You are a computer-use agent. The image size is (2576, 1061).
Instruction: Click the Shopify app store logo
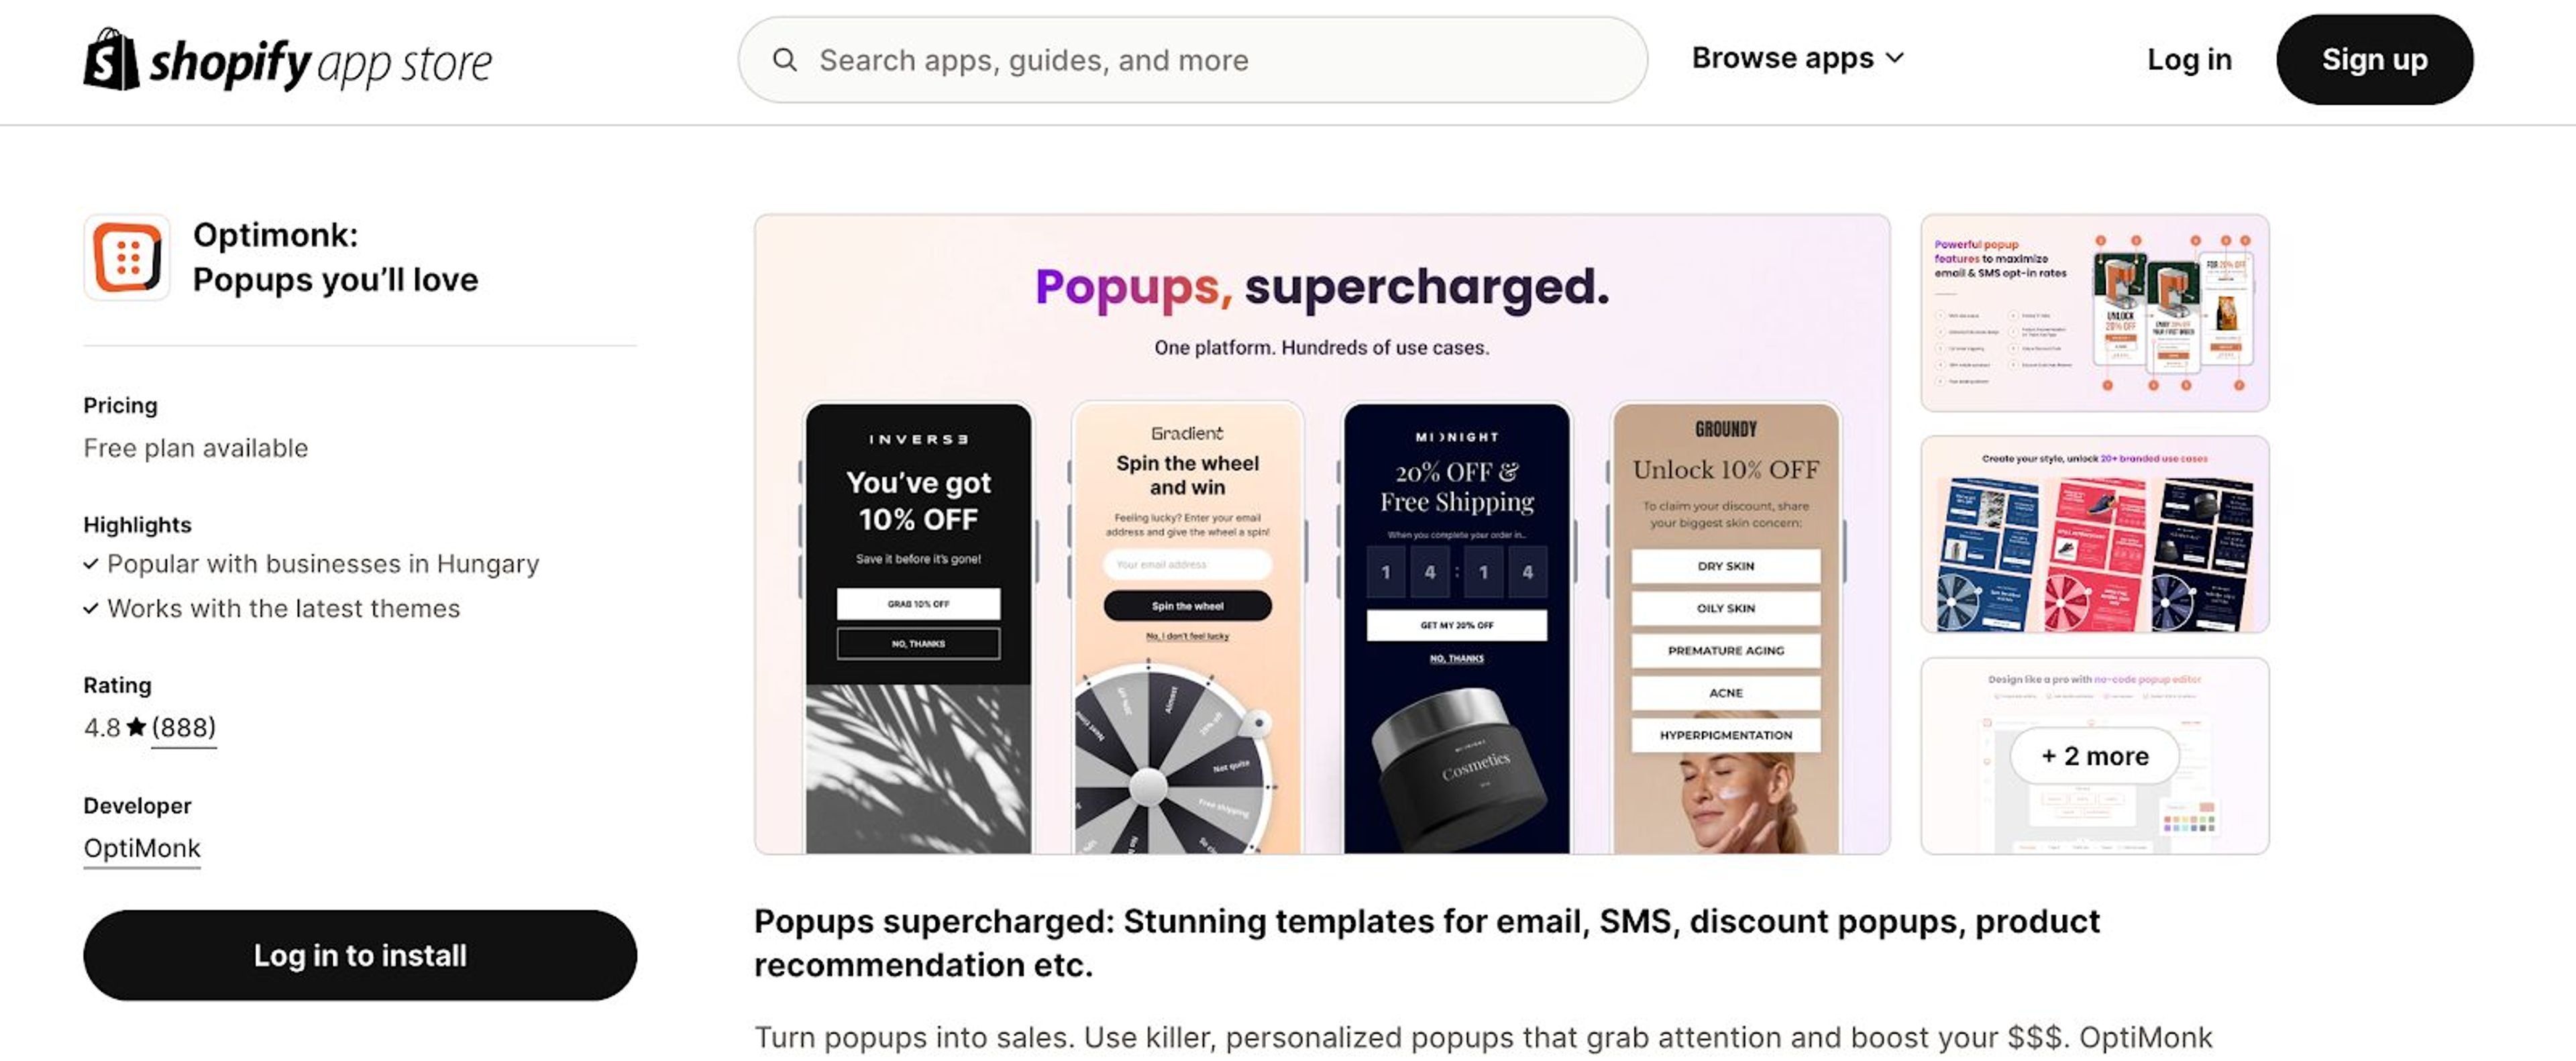click(288, 60)
